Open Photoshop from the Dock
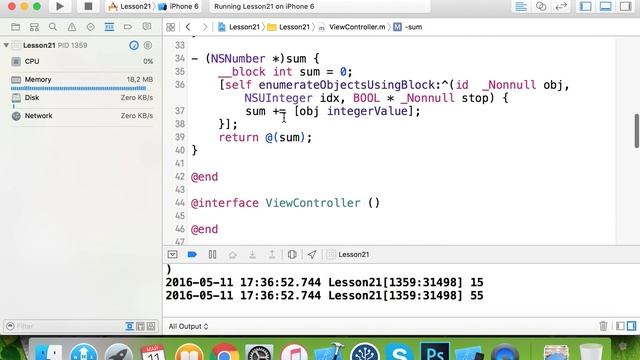Screen dimensions: 640x360 coord(434,352)
